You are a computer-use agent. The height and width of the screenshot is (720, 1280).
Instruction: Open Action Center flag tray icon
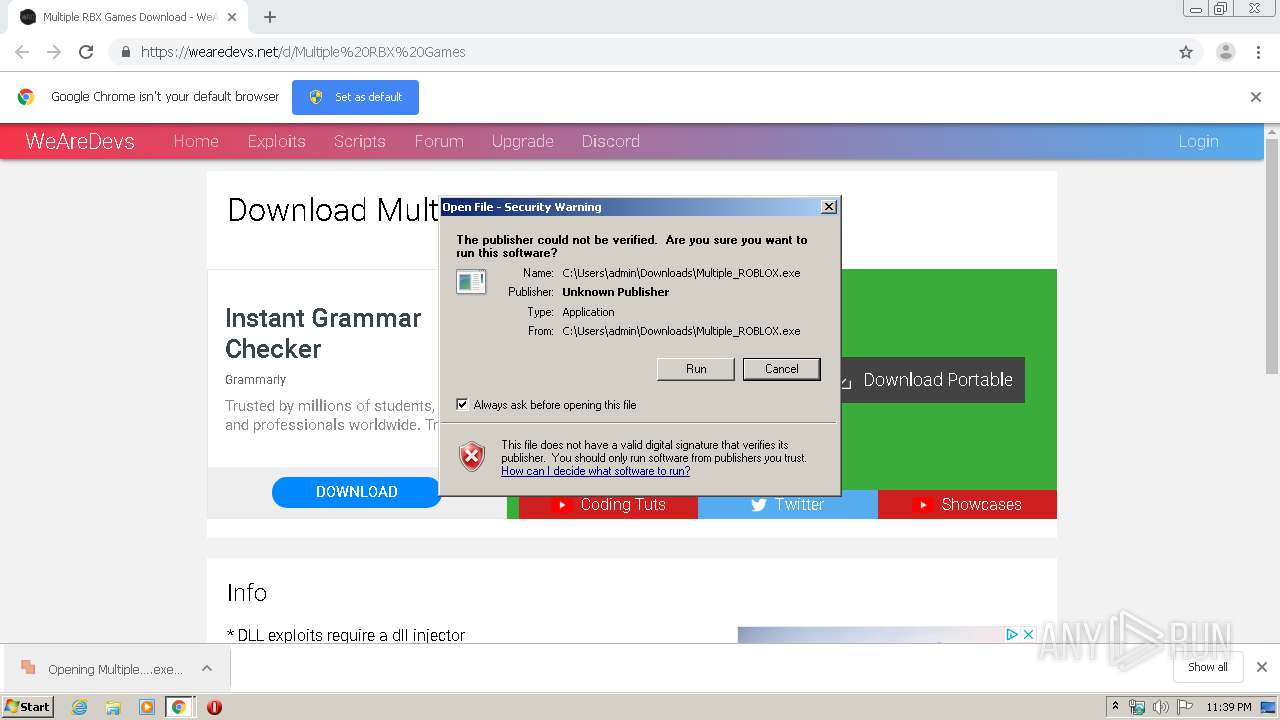(x=1185, y=707)
